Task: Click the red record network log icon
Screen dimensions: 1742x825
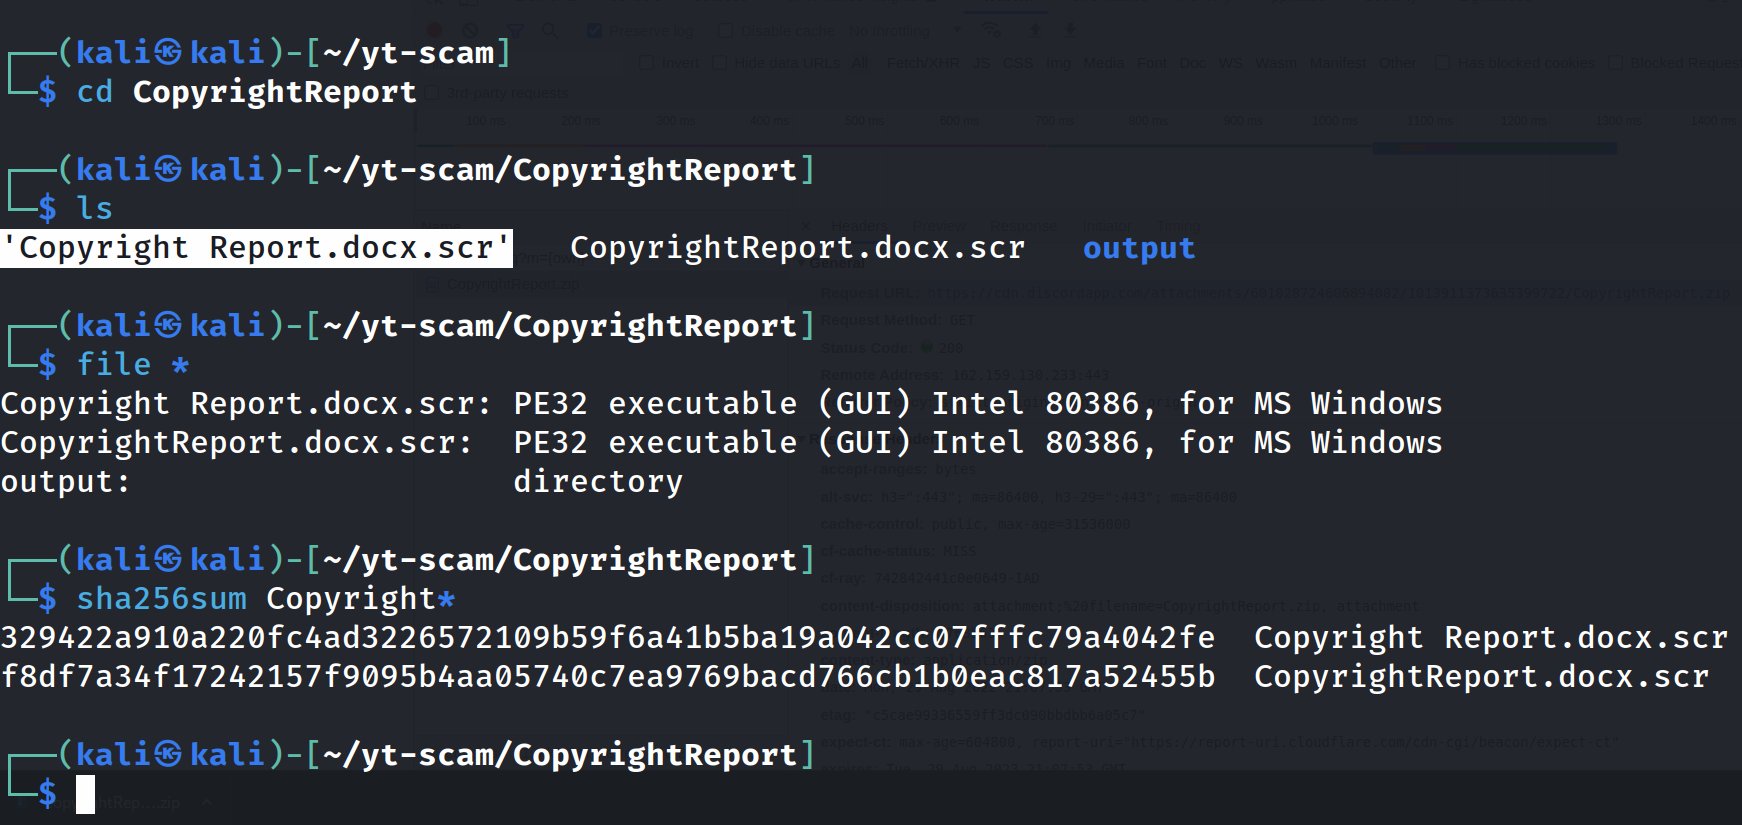Action: (434, 30)
